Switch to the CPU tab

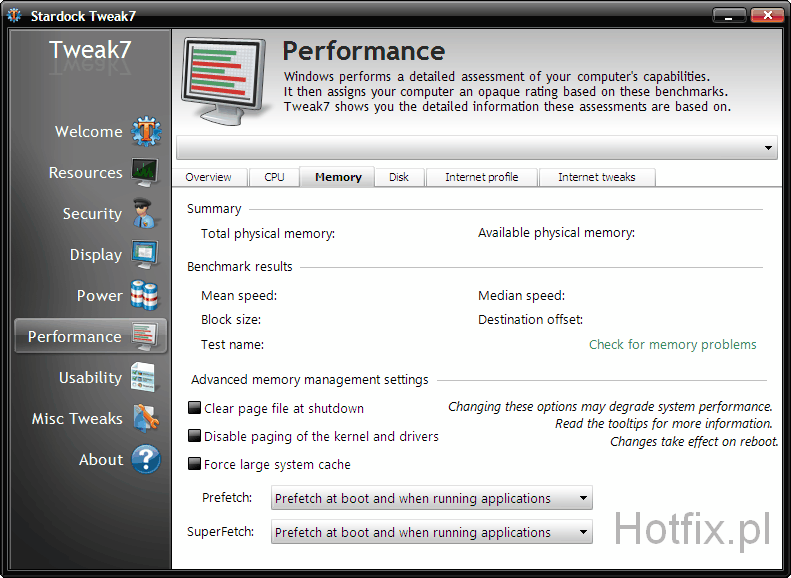pos(274,177)
